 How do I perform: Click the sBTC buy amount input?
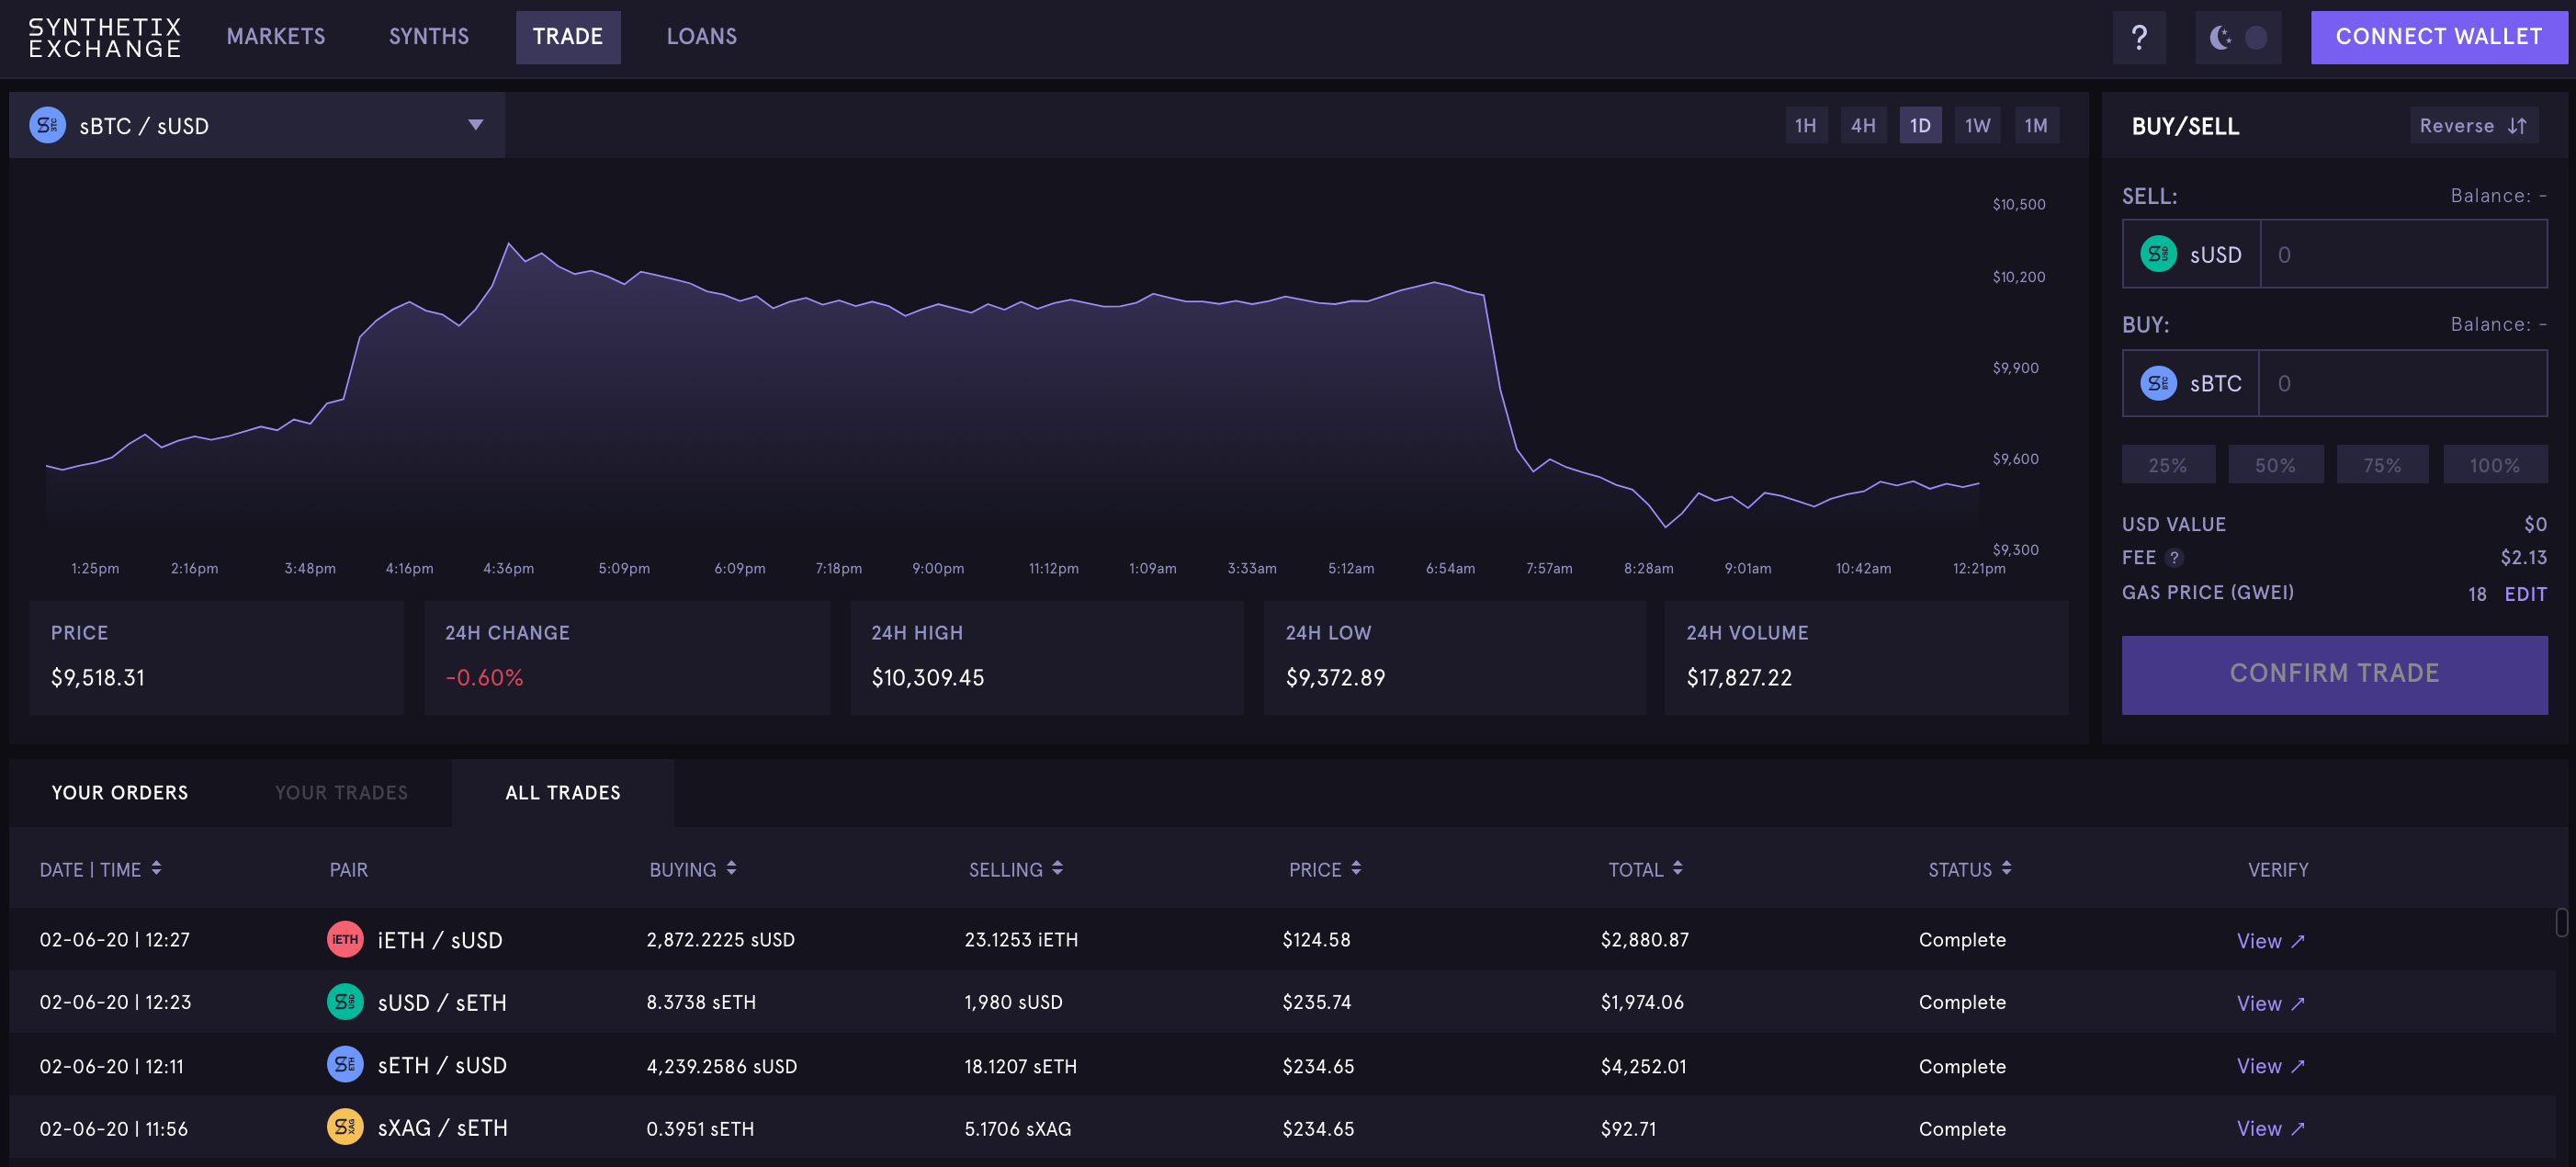[x=2403, y=383]
